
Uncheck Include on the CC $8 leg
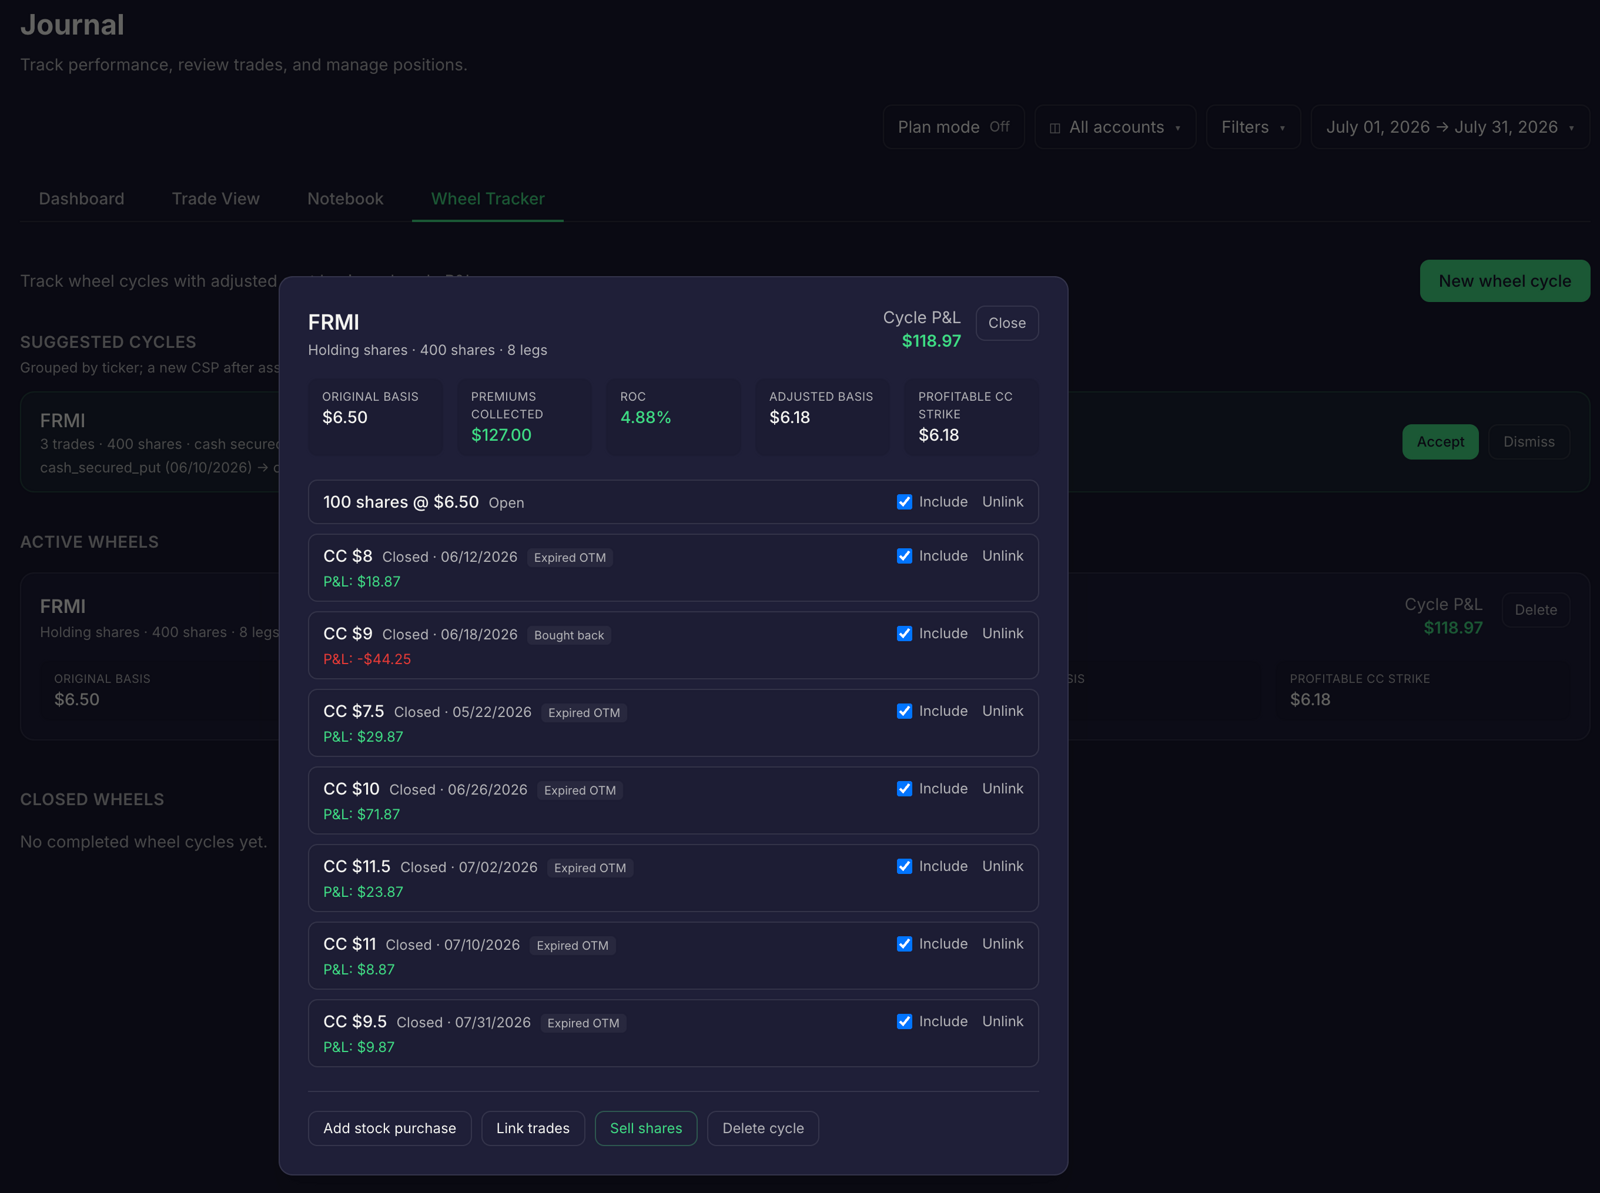tap(904, 556)
